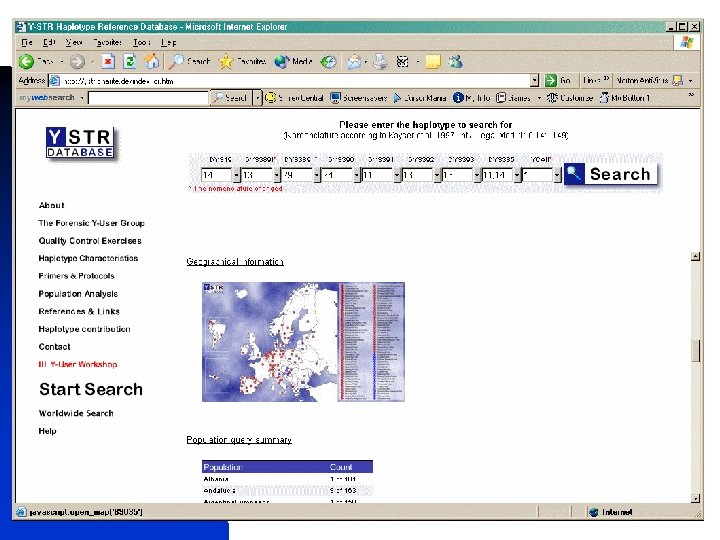Open the DYS393 value dropdown

click(x=477, y=175)
